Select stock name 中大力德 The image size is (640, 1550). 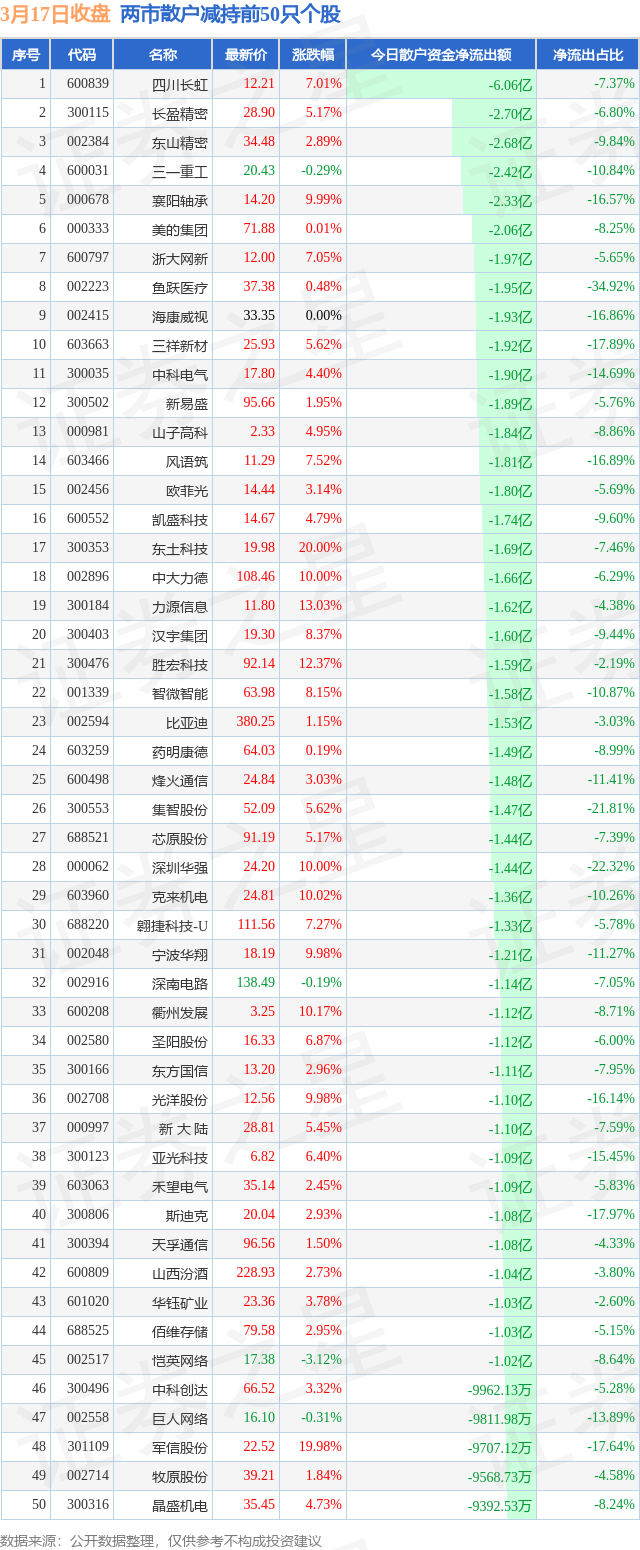(x=180, y=577)
